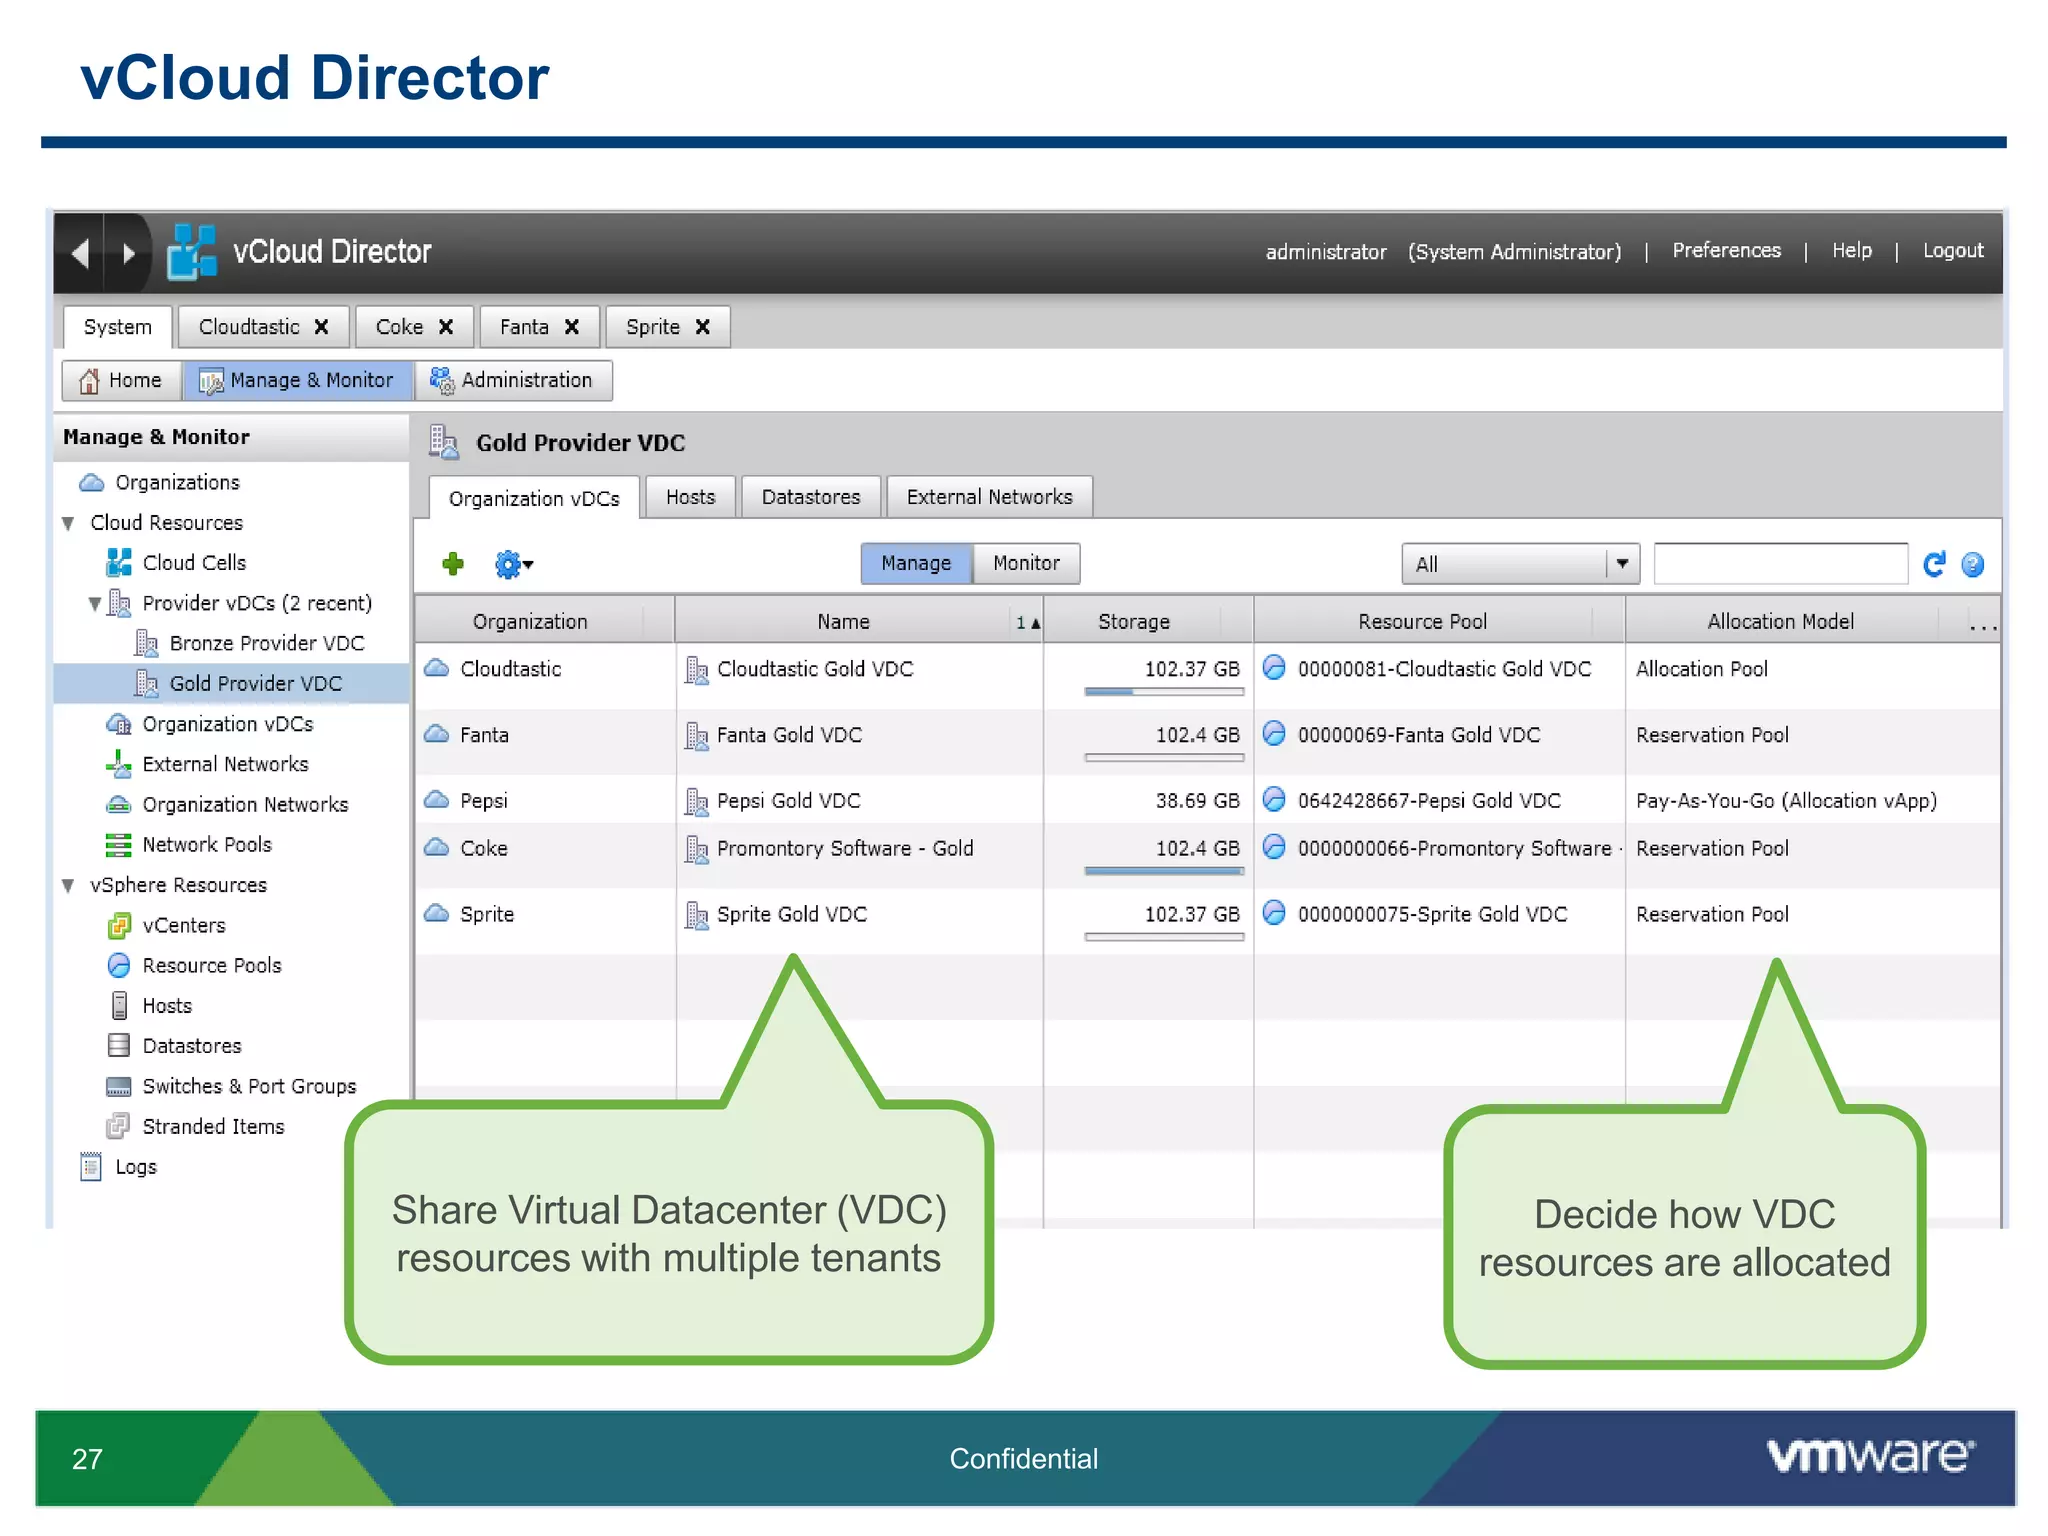
Task: Click Cloudtastic storage usage bar
Action: tap(1163, 692)
